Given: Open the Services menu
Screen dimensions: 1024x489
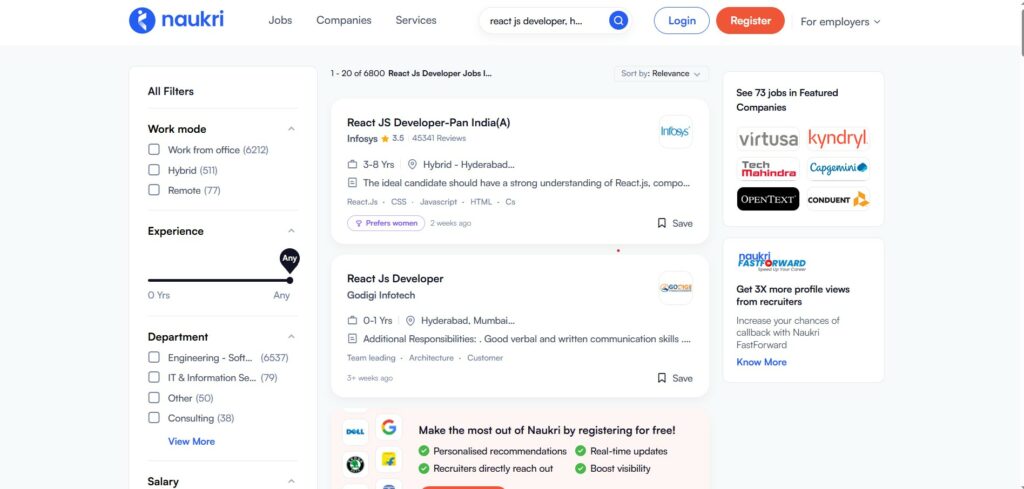Looking at the screenshot, I should click(x=416, y=20).
